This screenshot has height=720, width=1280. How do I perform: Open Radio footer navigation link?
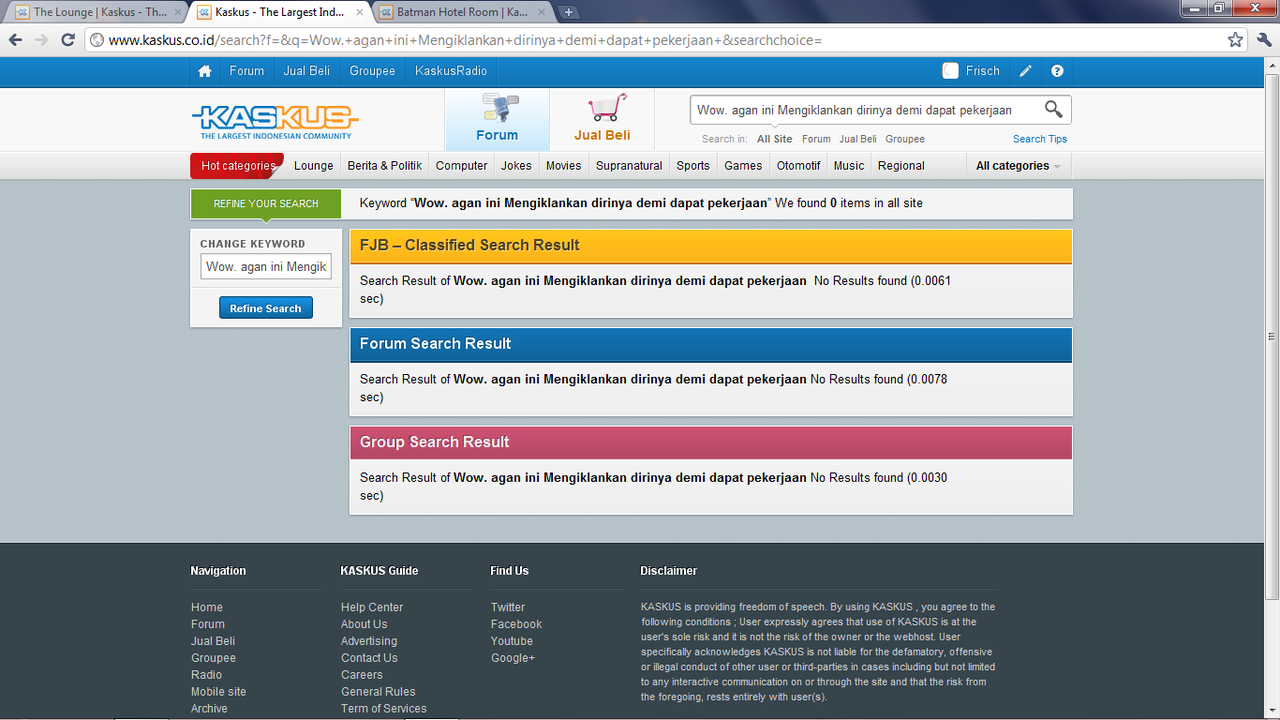pos(207,675)
